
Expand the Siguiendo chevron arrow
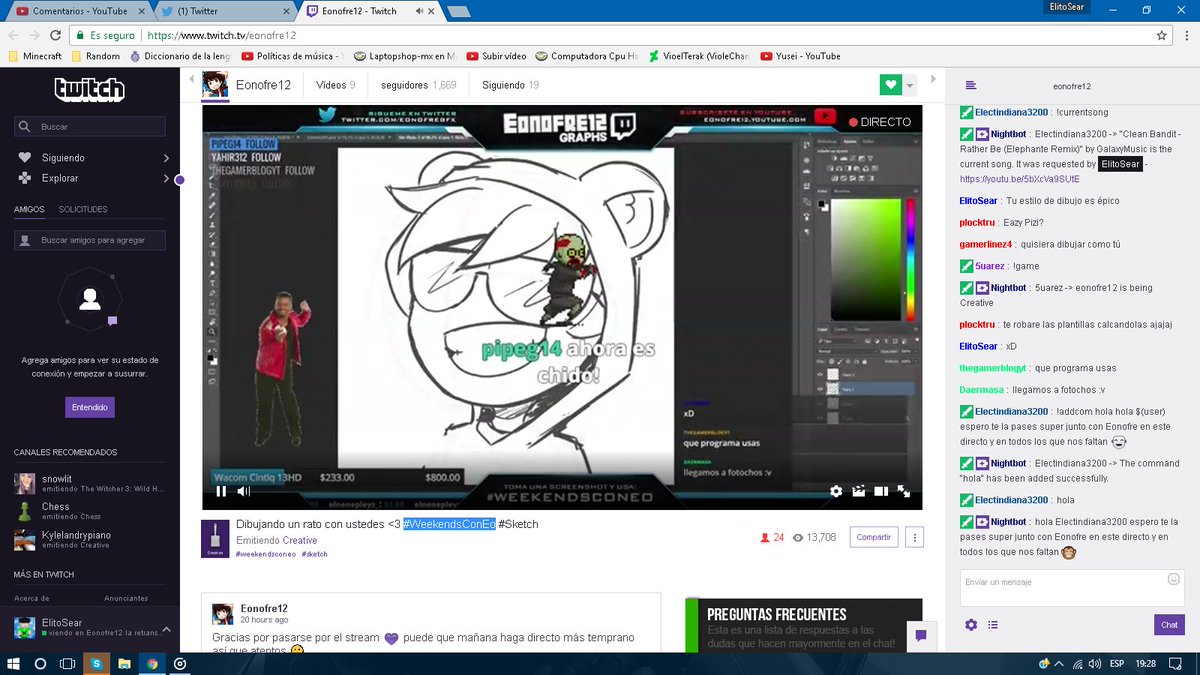166,158
